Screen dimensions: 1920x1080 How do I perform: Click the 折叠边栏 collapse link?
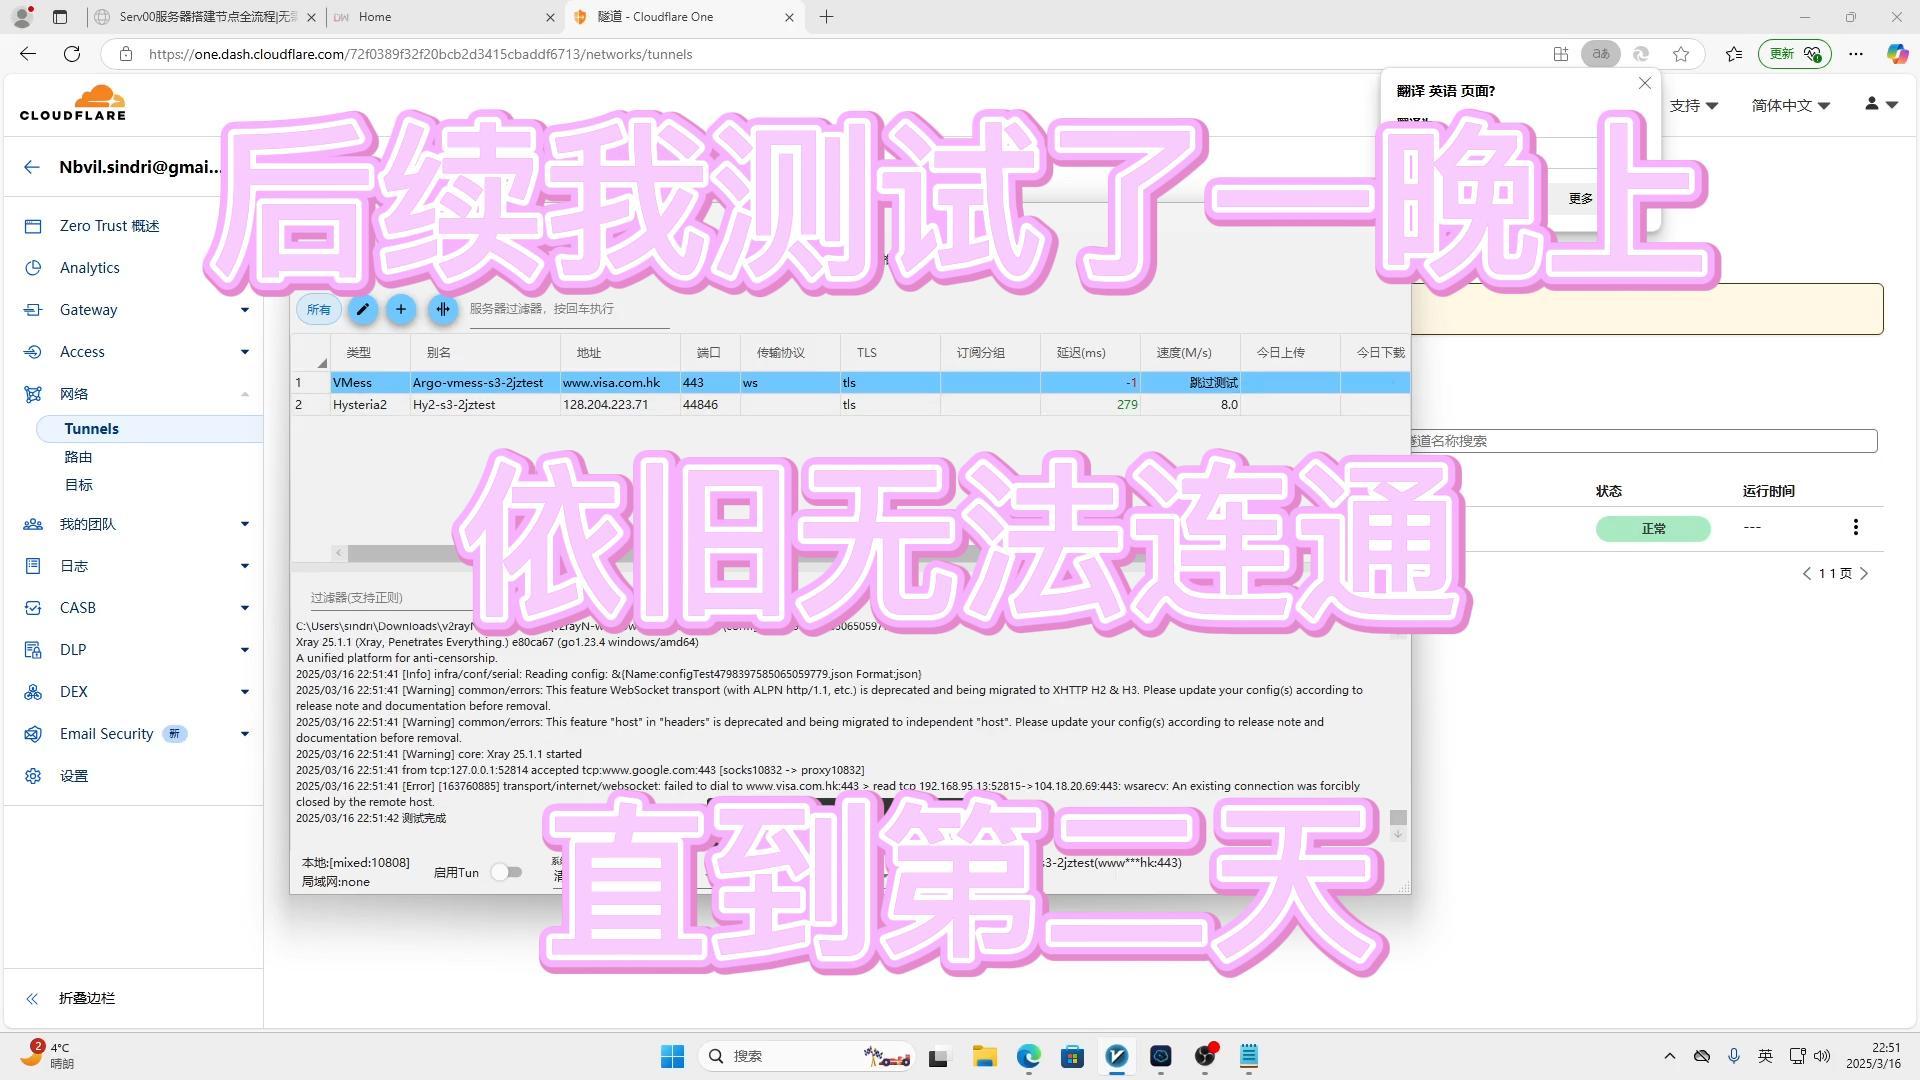pos(86,997)
